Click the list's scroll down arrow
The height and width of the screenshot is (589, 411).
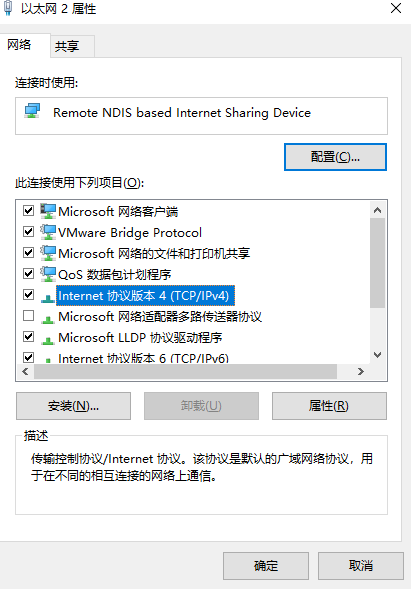[x=378, y=355]
